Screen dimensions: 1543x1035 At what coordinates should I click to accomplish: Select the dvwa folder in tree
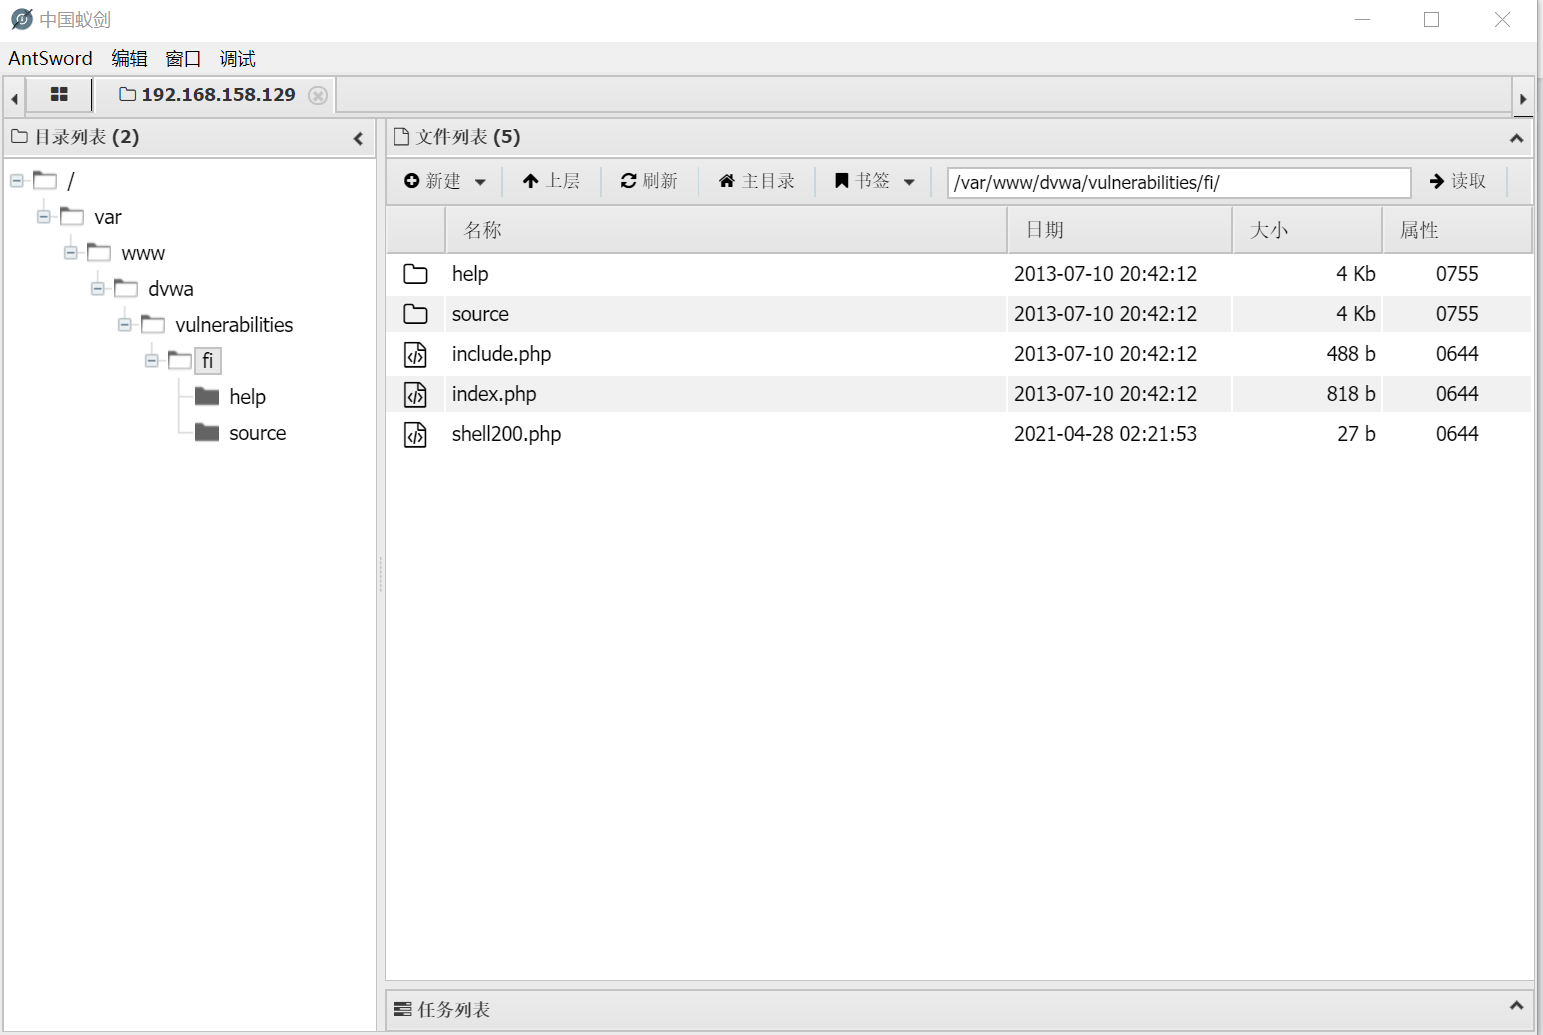pos(171,289)
